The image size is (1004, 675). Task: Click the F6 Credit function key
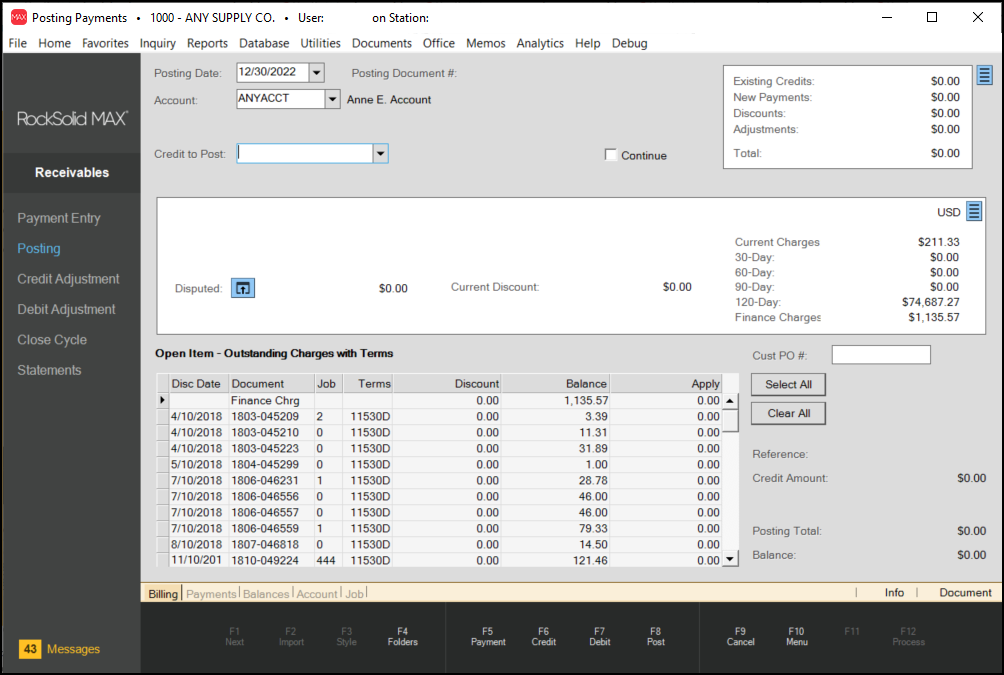click(543, 637)
